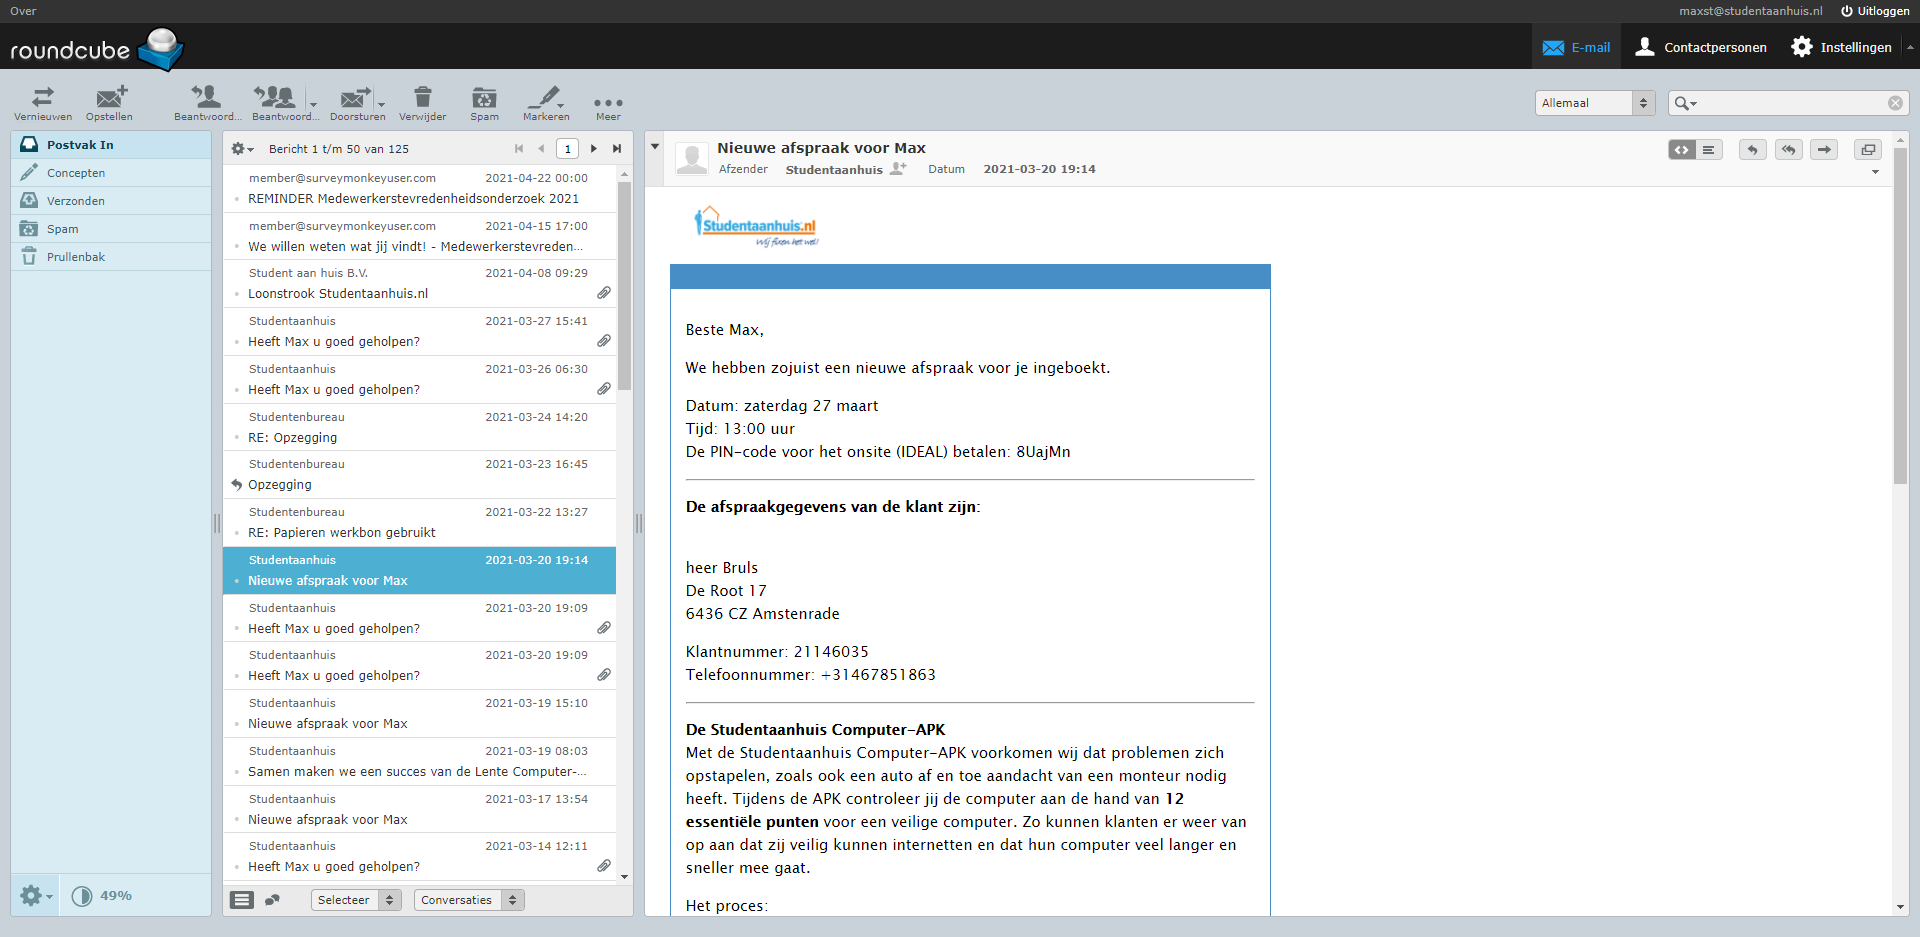This screenshot has height=937, width=1920.
Task: Toggle list view at bottom of message list
Action: click(x=242, y=900)
